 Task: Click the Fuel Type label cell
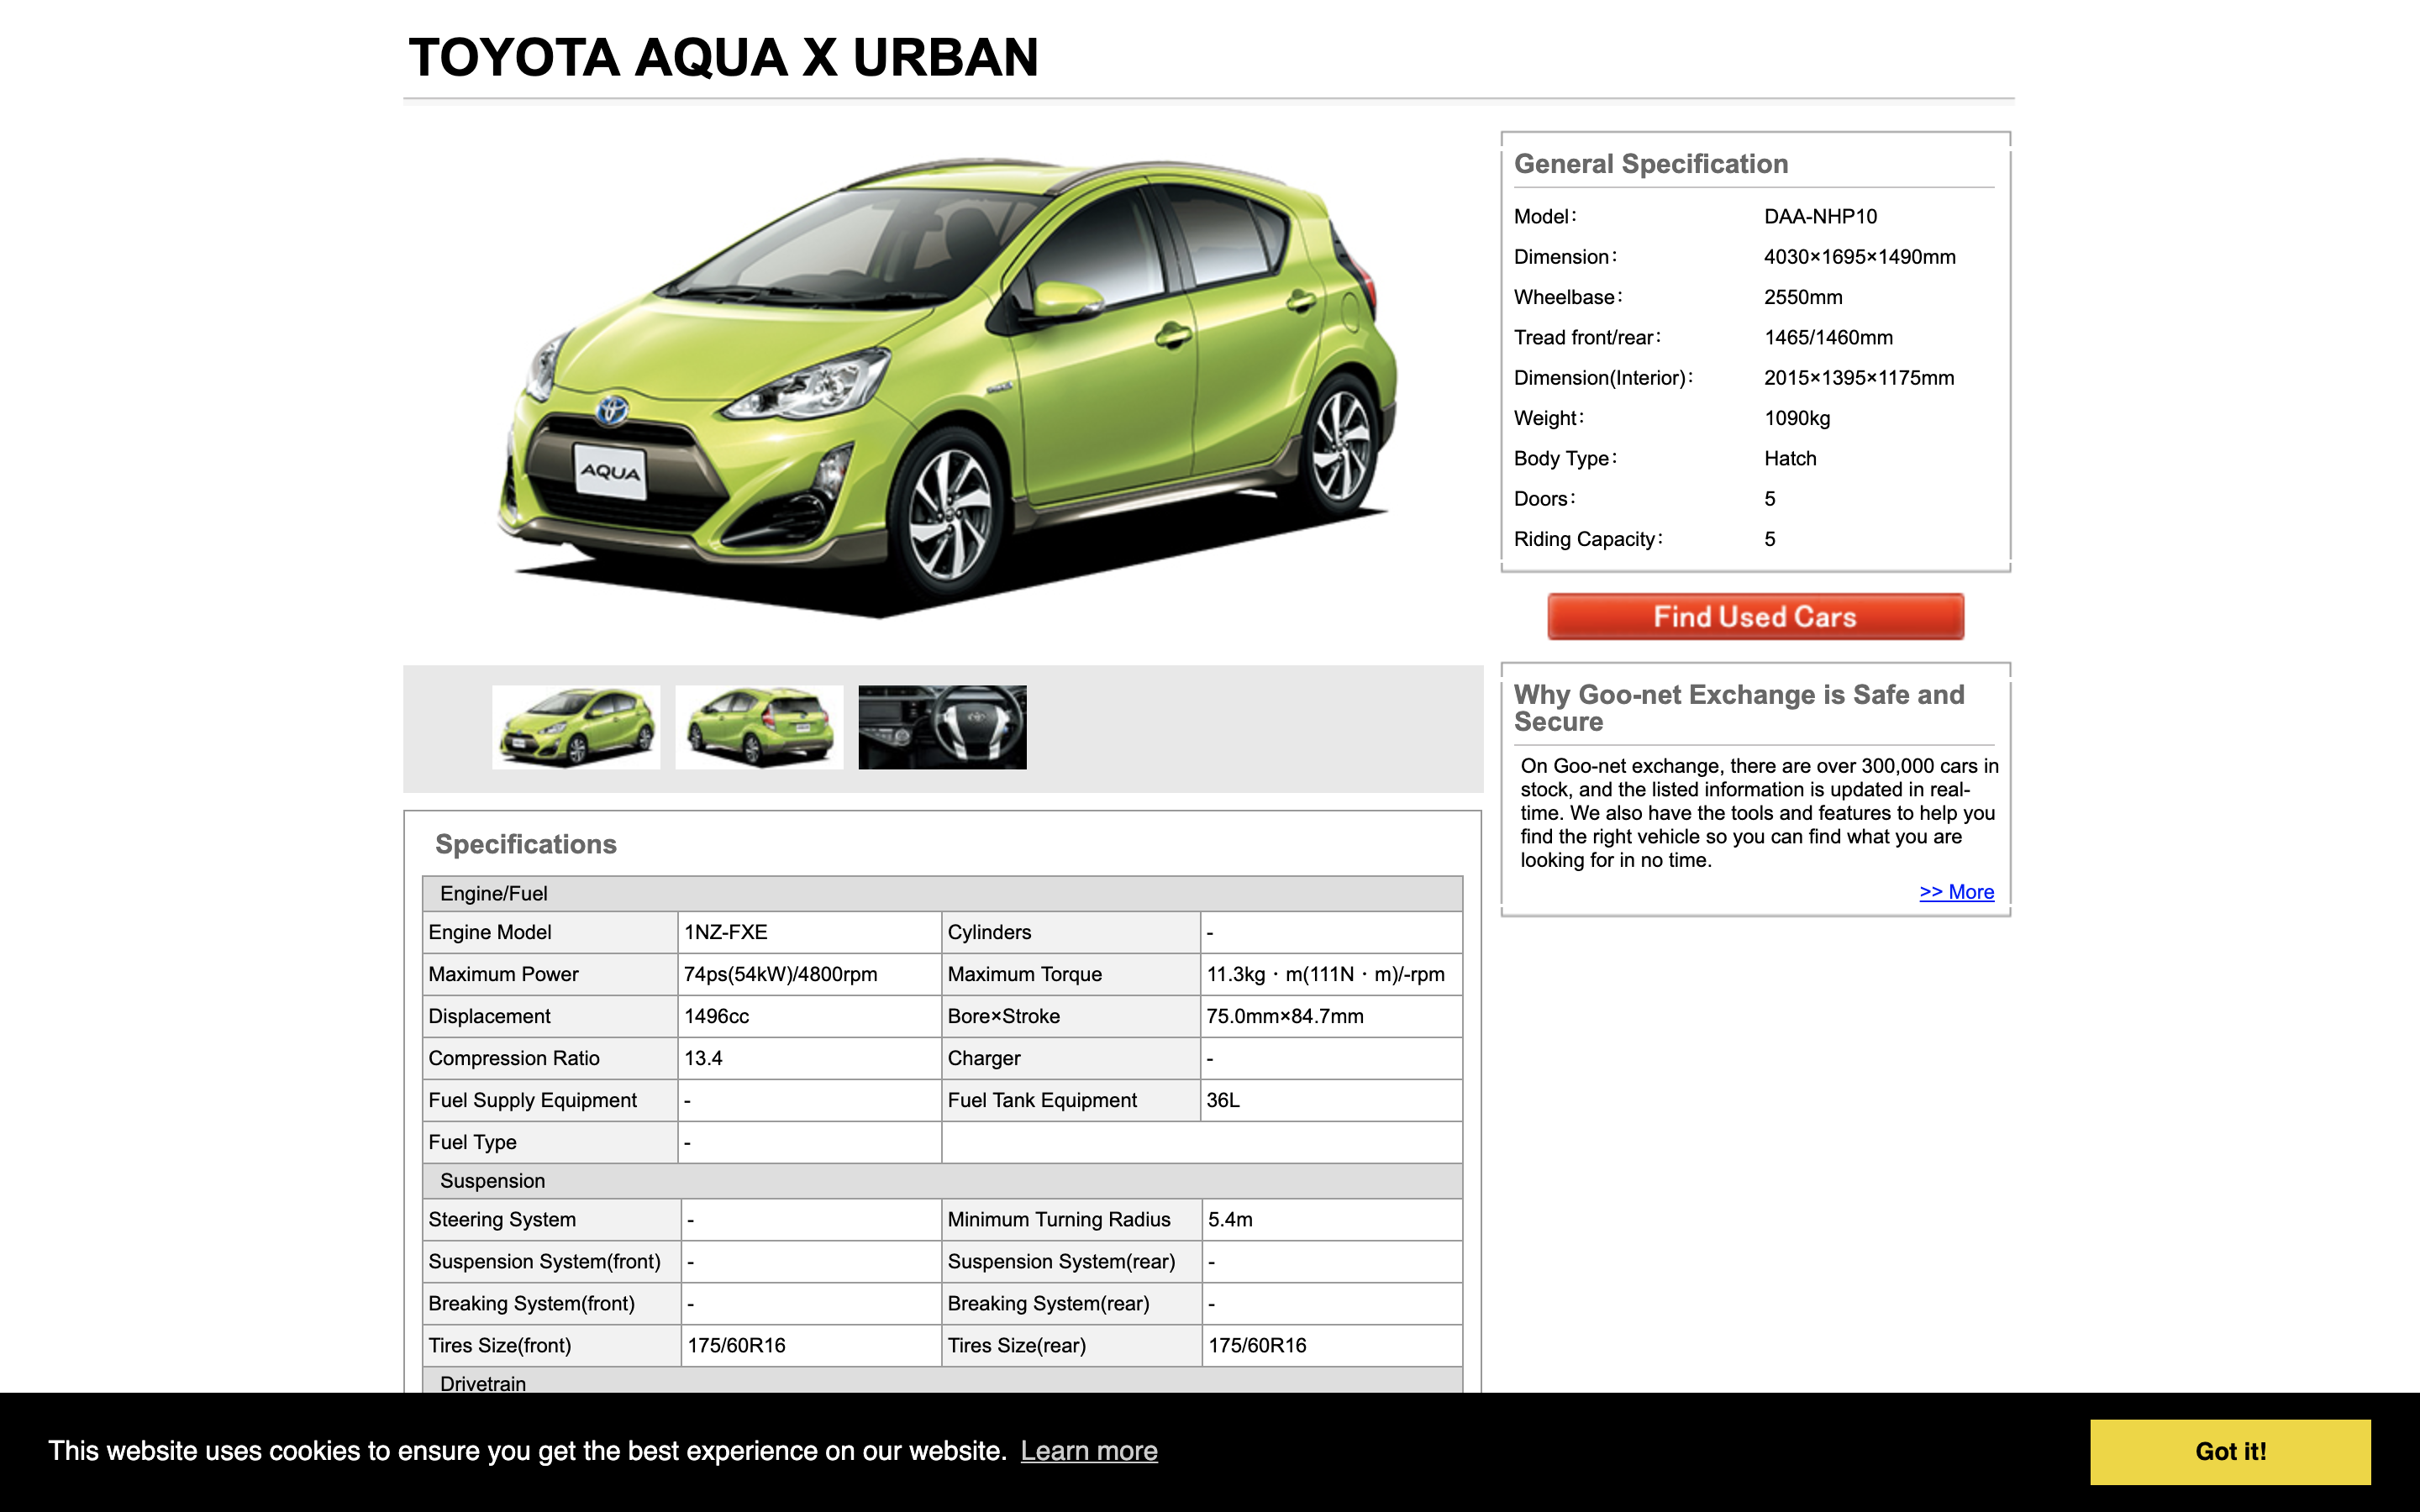click(x=550, y=1142)
